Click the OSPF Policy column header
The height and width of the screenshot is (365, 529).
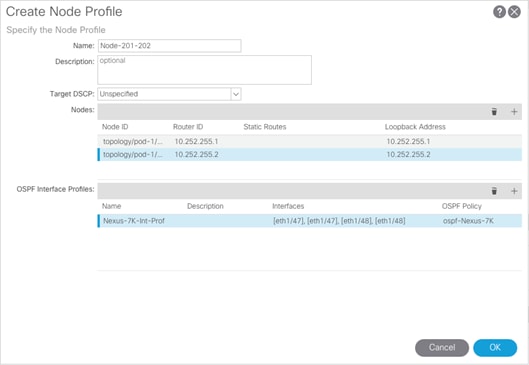[x=462, y=206]
